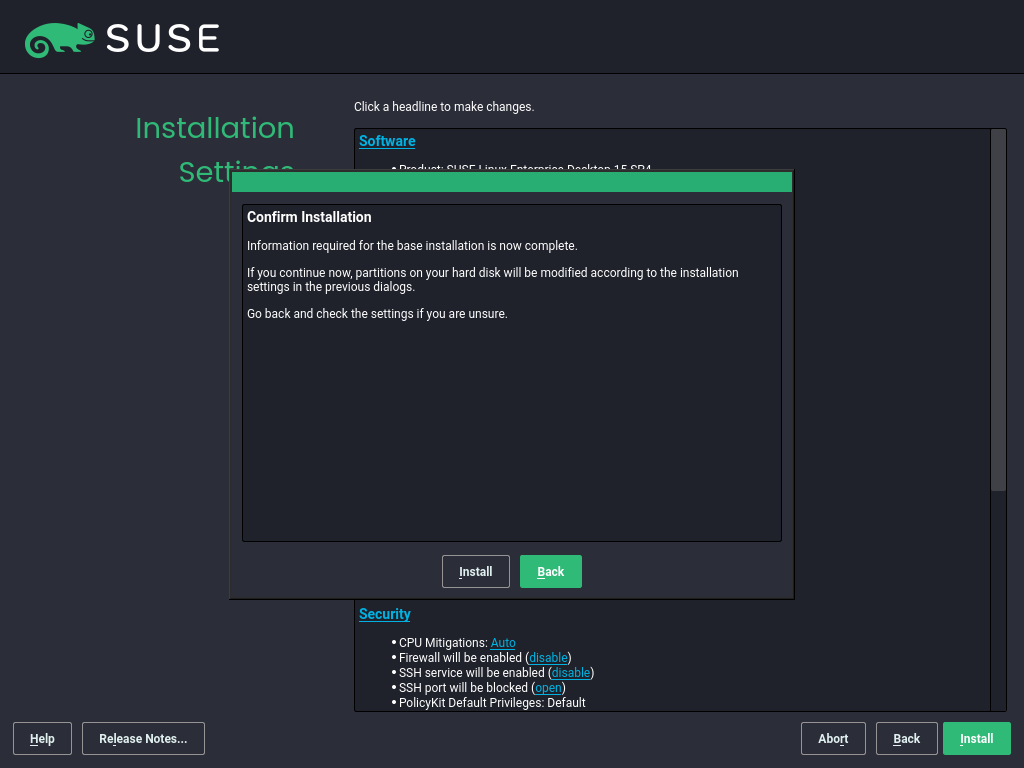Open the Software headline
This screenshot has width=1024, height=768.
coord(387,141)
